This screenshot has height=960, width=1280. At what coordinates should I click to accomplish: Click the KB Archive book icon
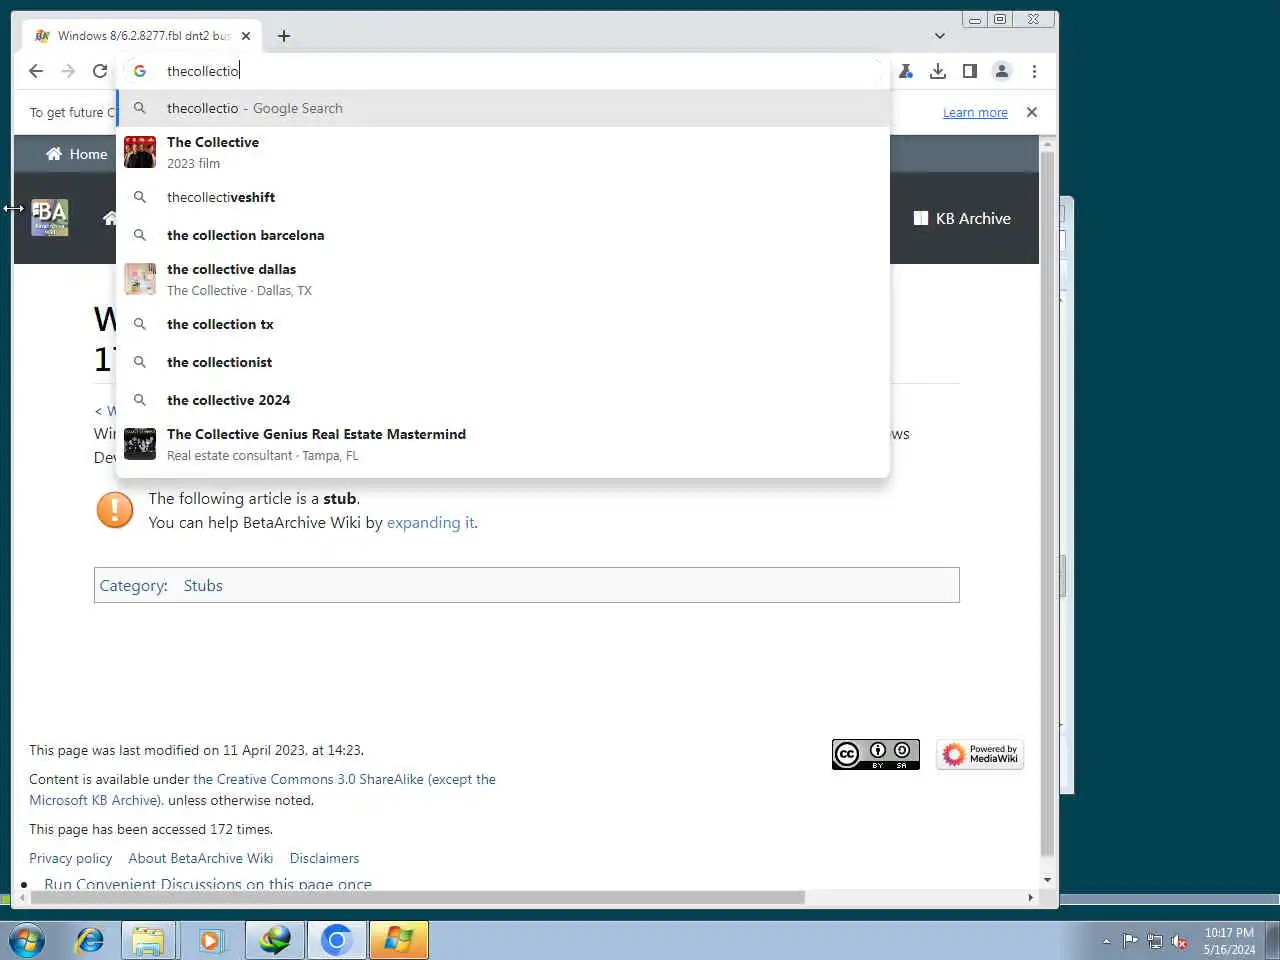921,218
